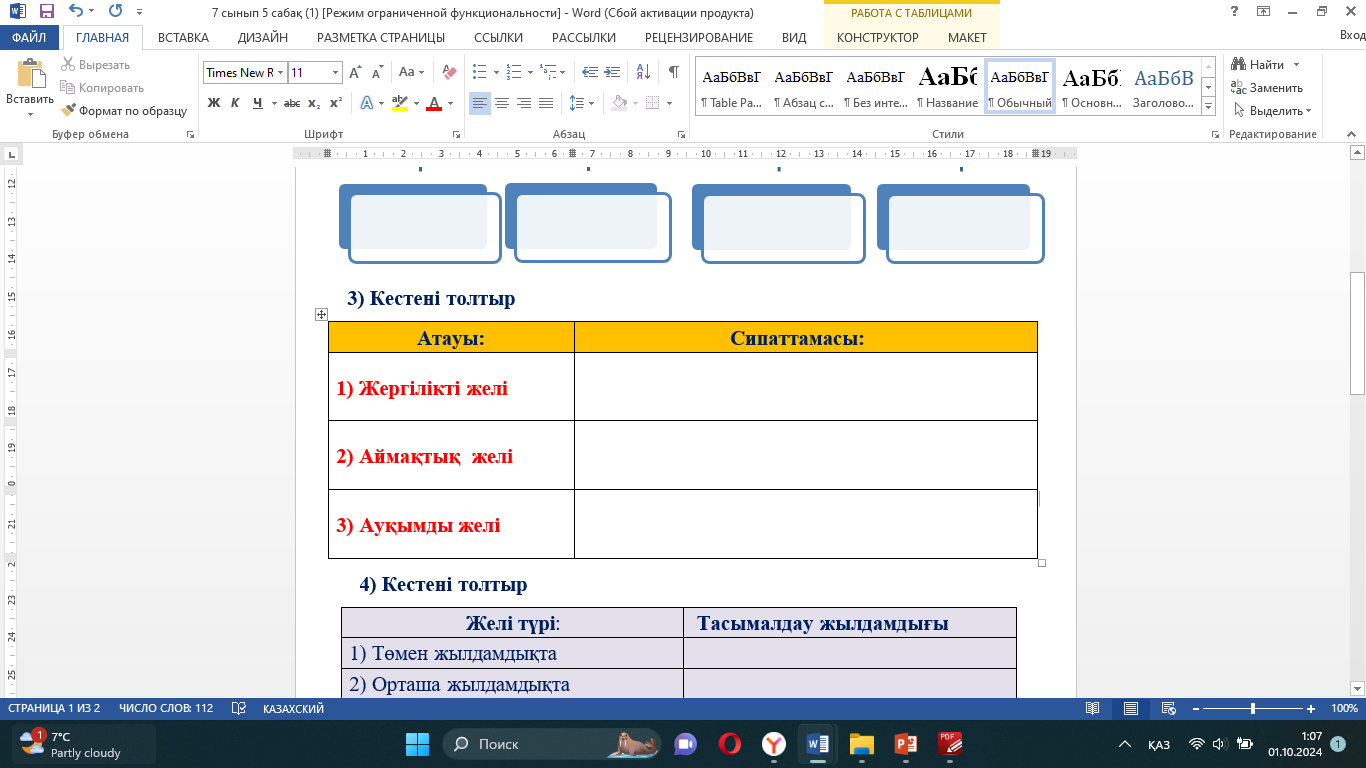This screenshot has height=768, width=1366.
Task: Select the table using the move handle icon
Action: 321,314
